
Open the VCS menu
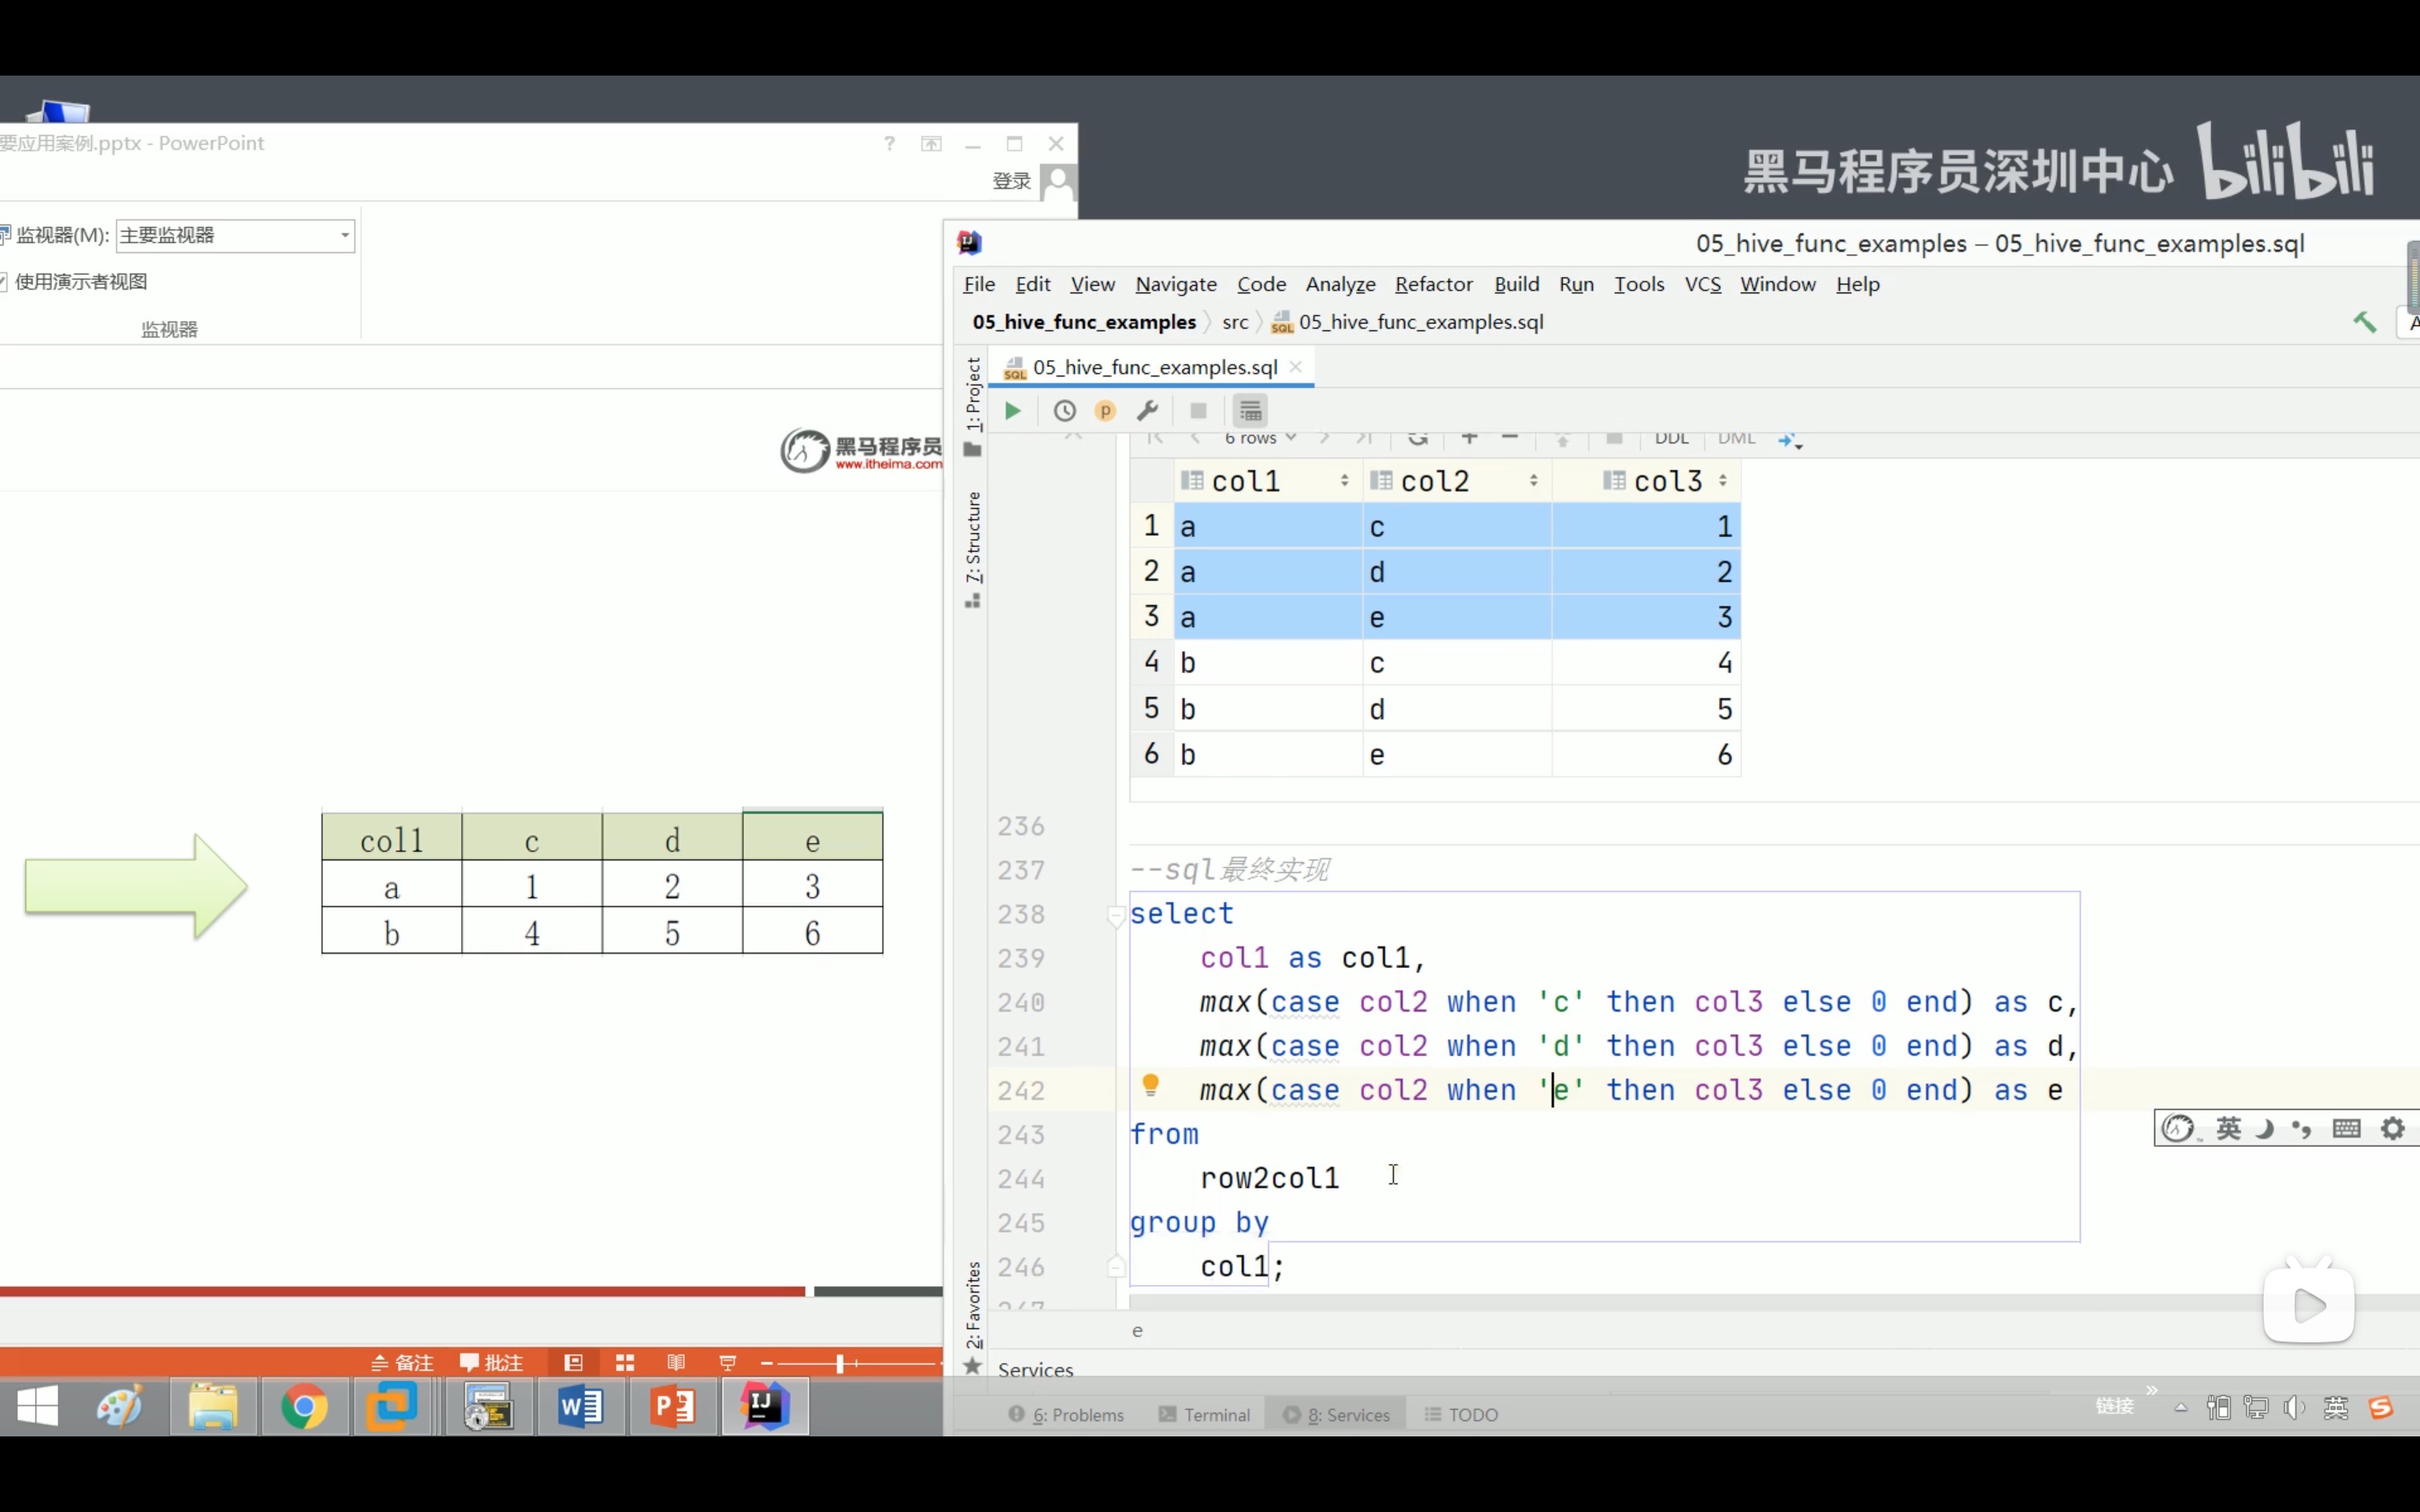(x=1703, y=284)
